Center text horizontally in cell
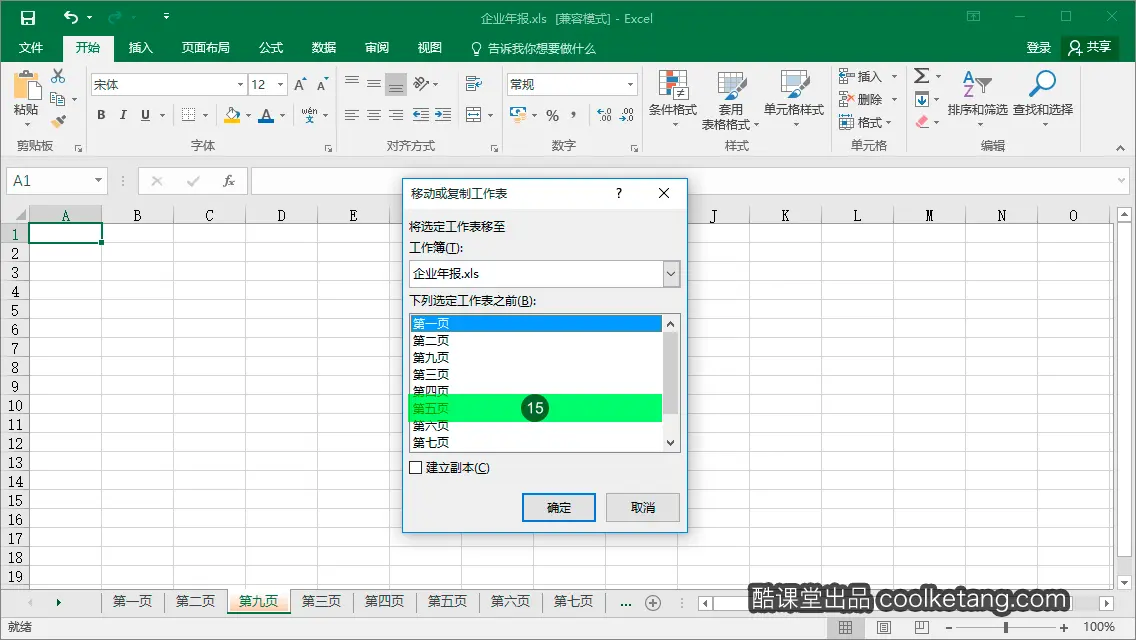This screenshot has width=1136, height=640. click(x=374, y=115)
